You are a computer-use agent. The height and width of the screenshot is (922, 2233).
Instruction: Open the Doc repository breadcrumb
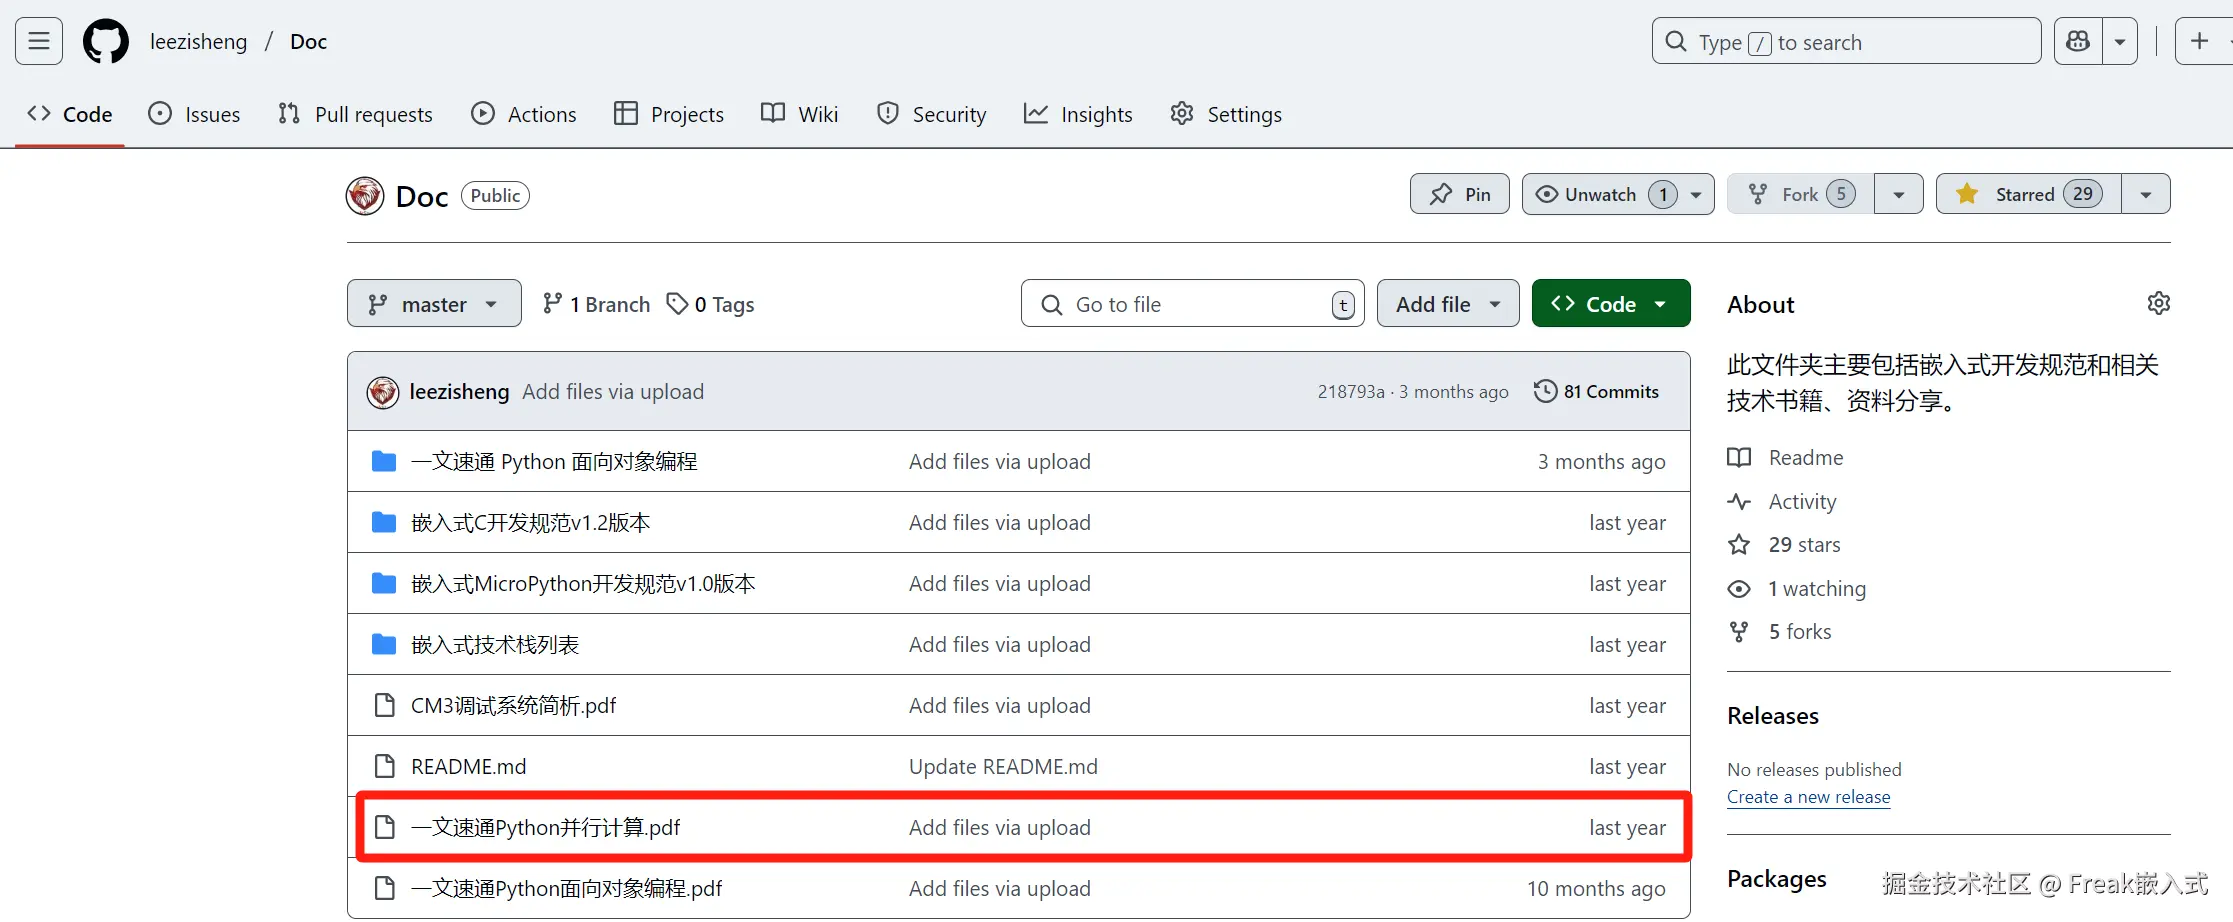point(308,42)
